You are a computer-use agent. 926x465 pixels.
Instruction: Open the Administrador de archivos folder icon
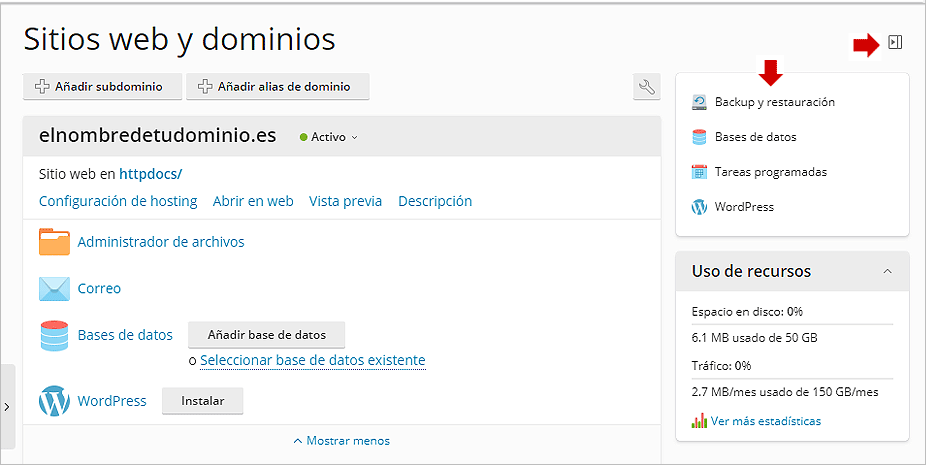tap(54, 242)
